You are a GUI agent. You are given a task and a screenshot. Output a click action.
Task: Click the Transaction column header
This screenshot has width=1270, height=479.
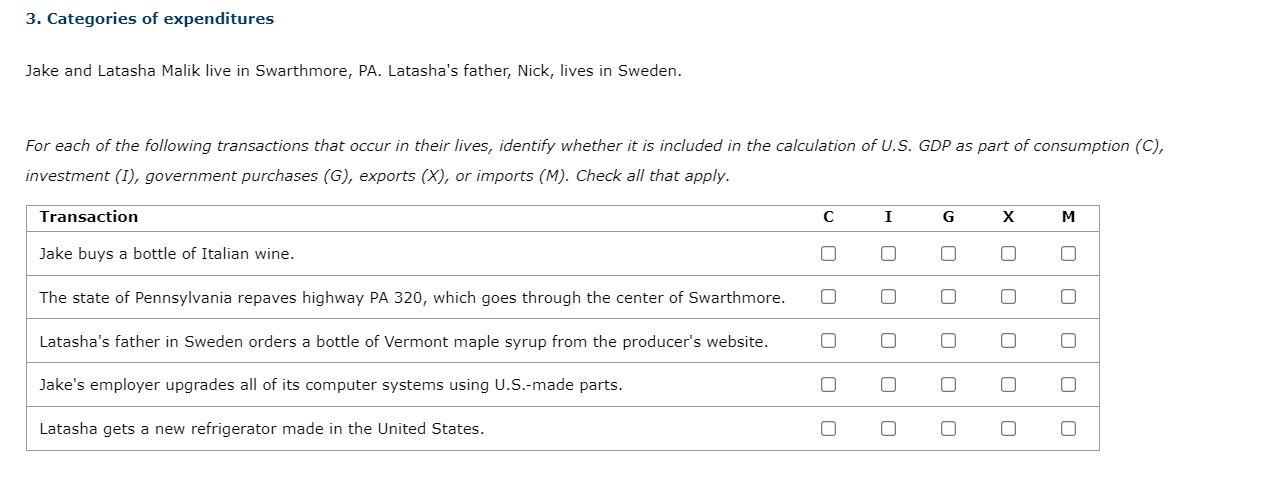tap(89, 217)
